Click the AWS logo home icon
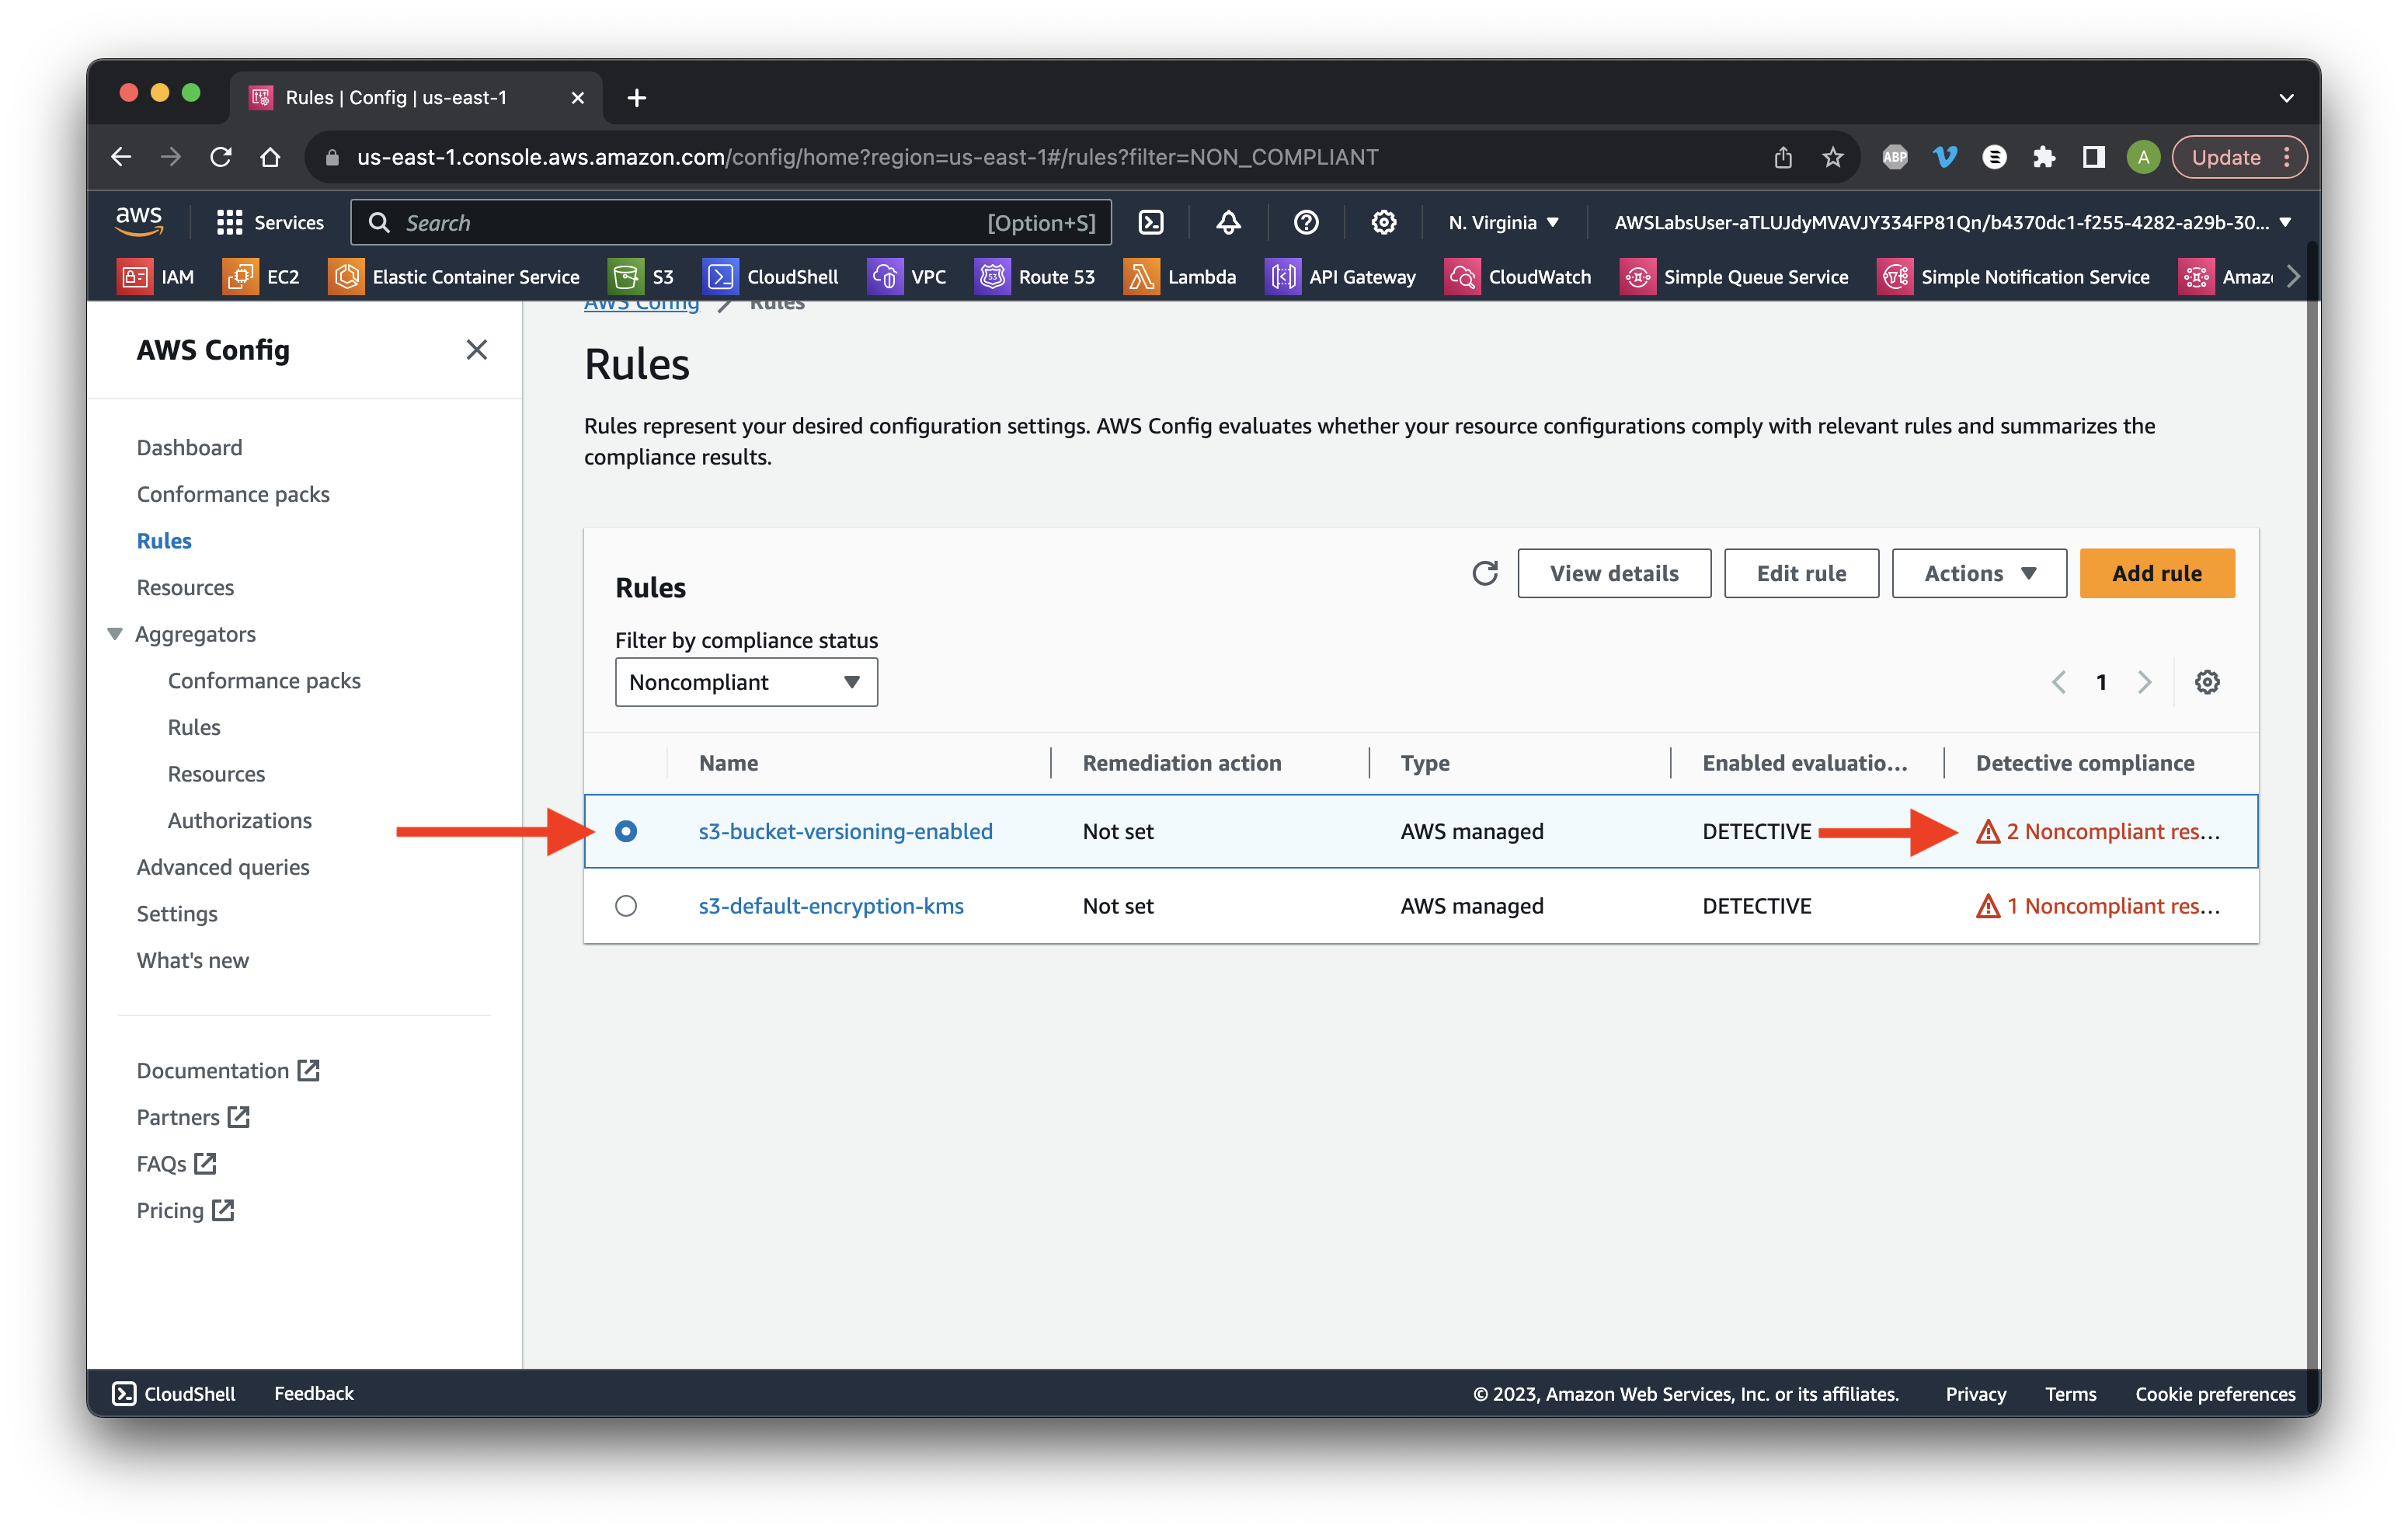2408x1532 pixels. click(x=139, y=221)
